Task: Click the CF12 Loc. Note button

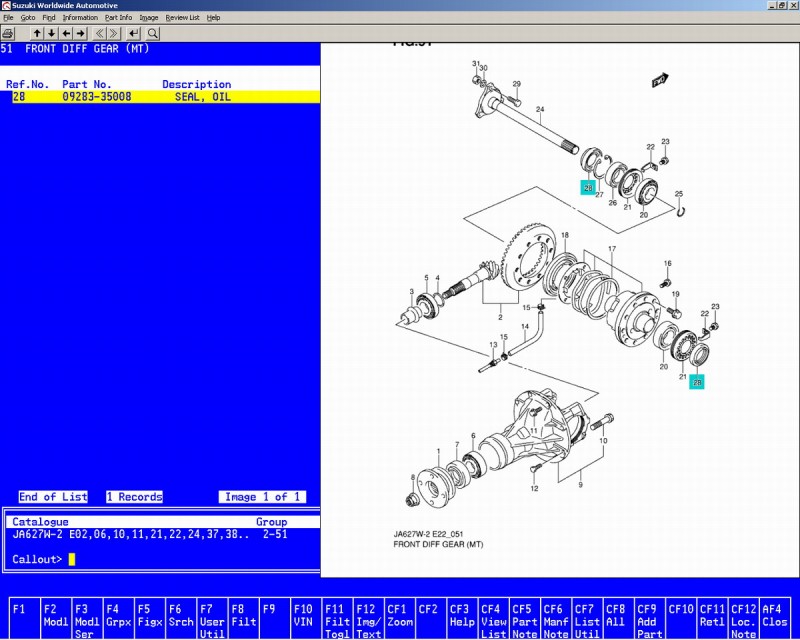Action: click(743, 618)
